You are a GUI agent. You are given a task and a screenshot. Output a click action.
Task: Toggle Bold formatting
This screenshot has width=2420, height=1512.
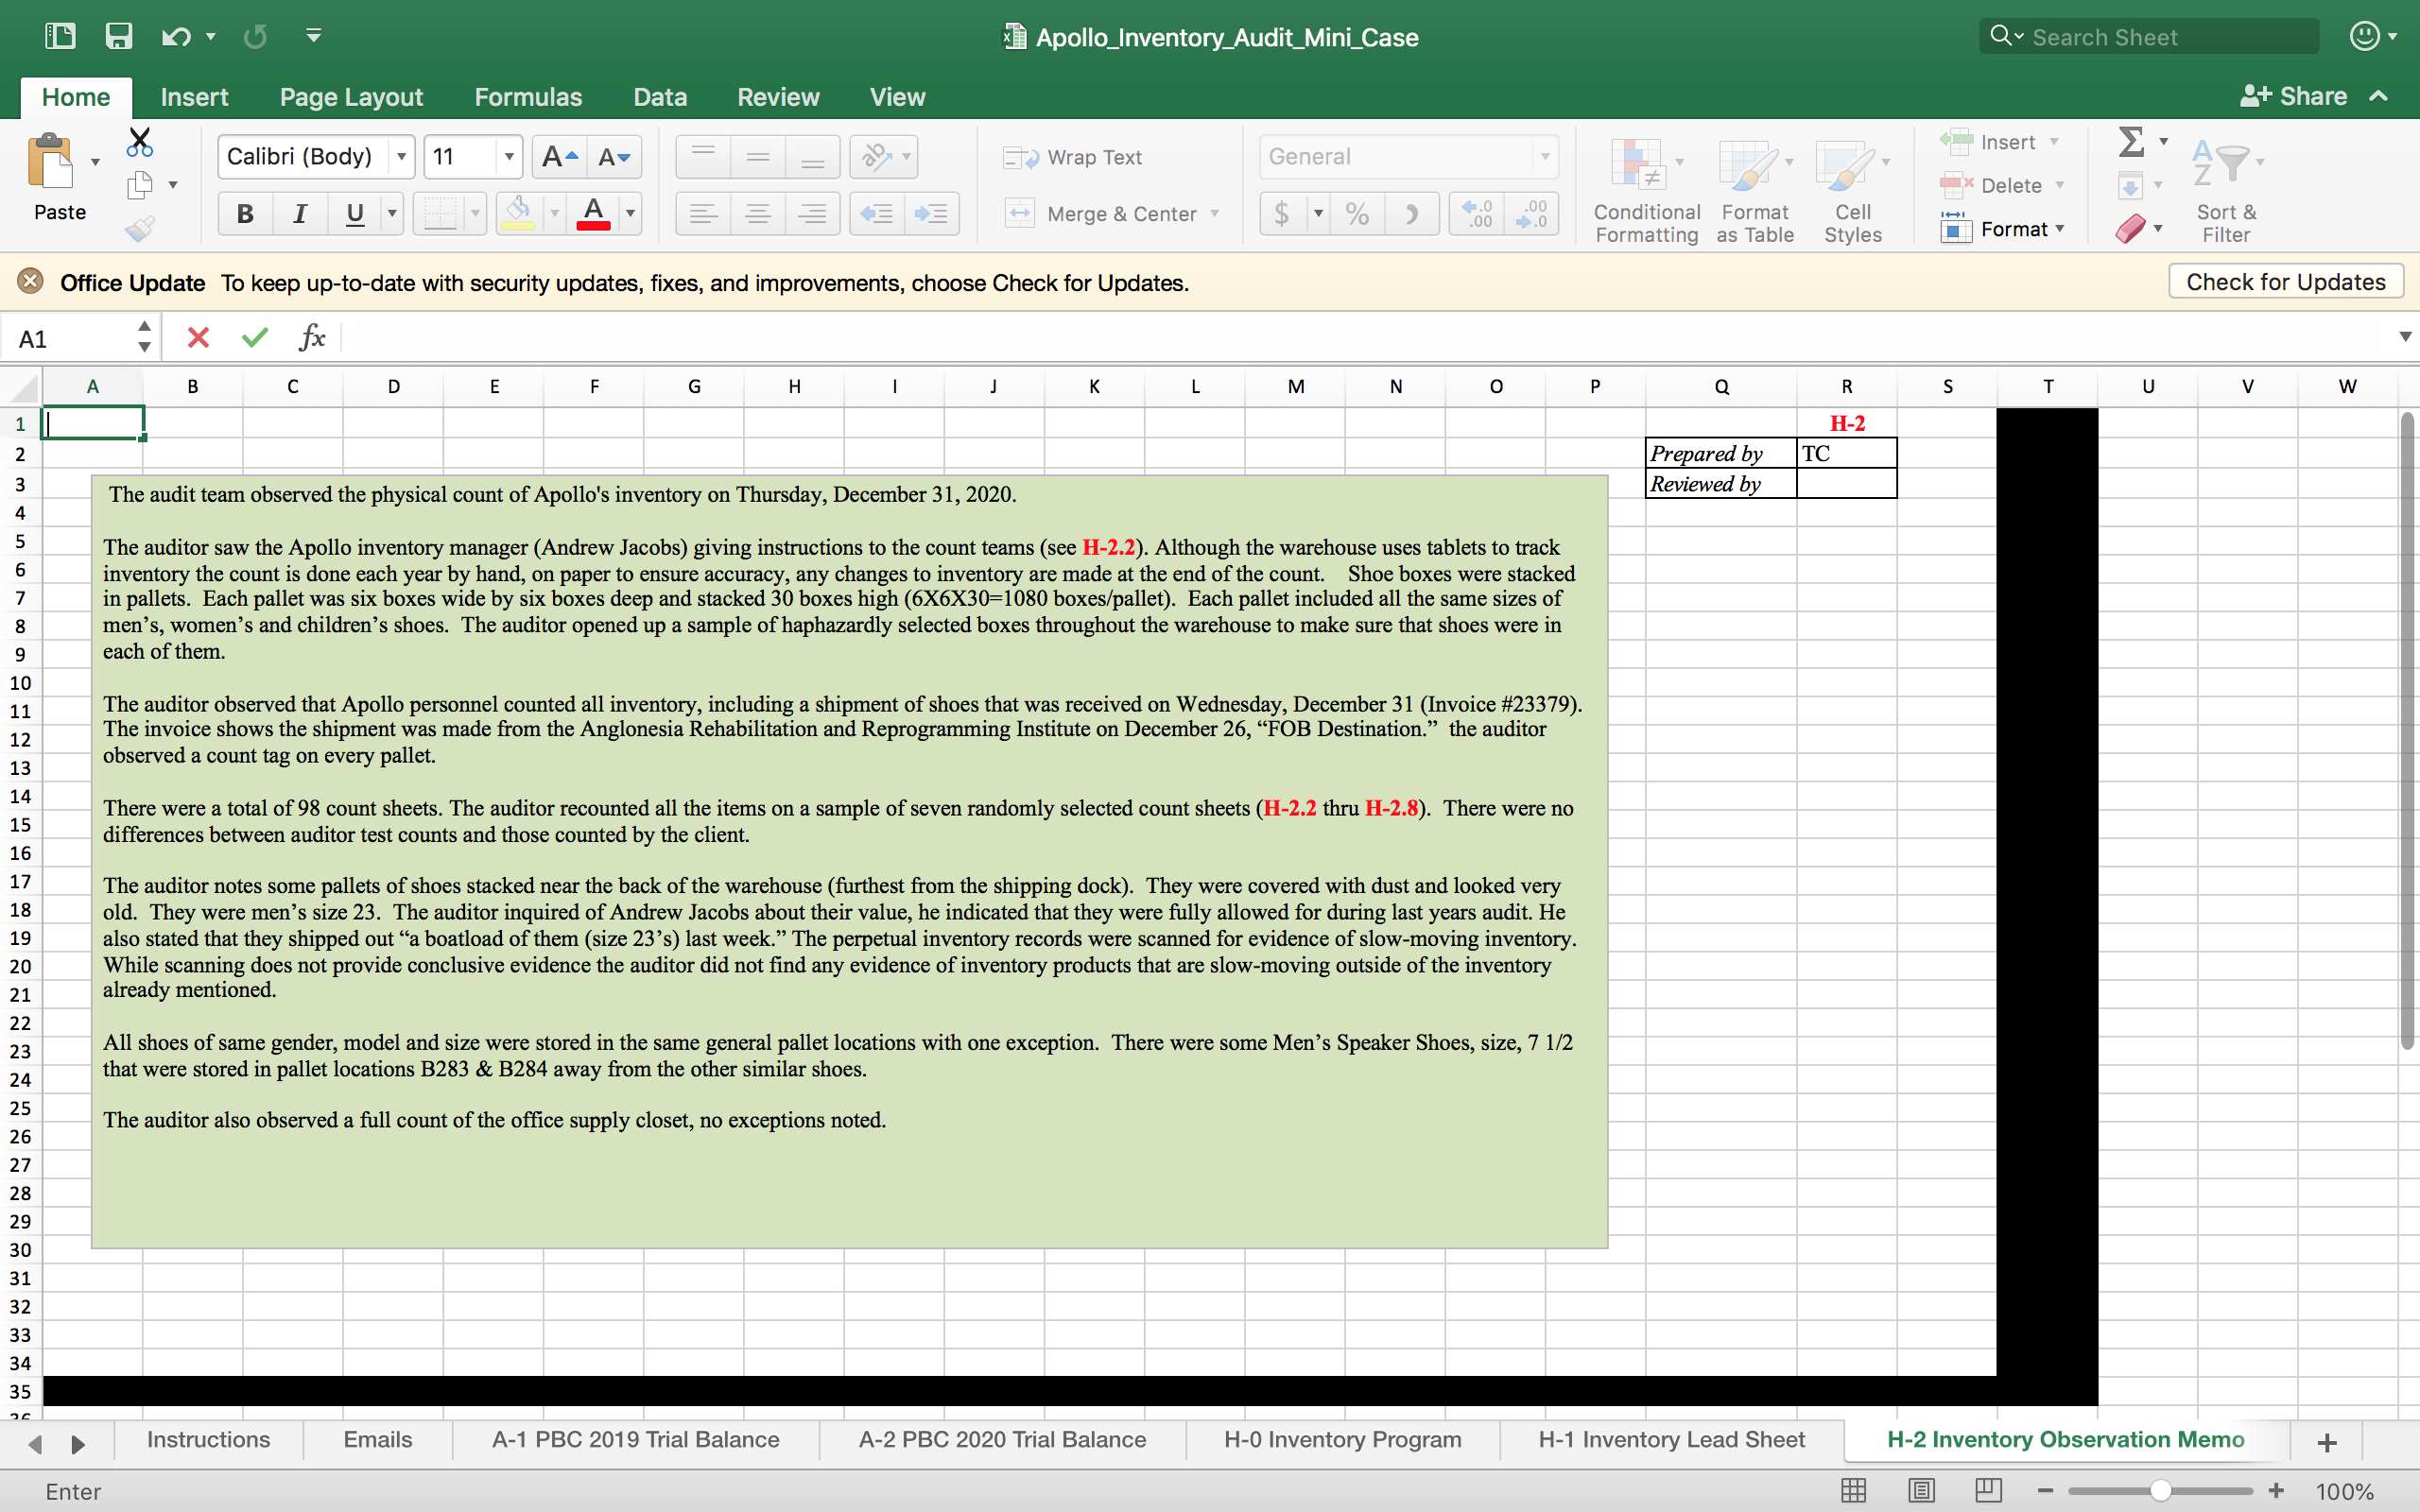[x=245, y=214]
